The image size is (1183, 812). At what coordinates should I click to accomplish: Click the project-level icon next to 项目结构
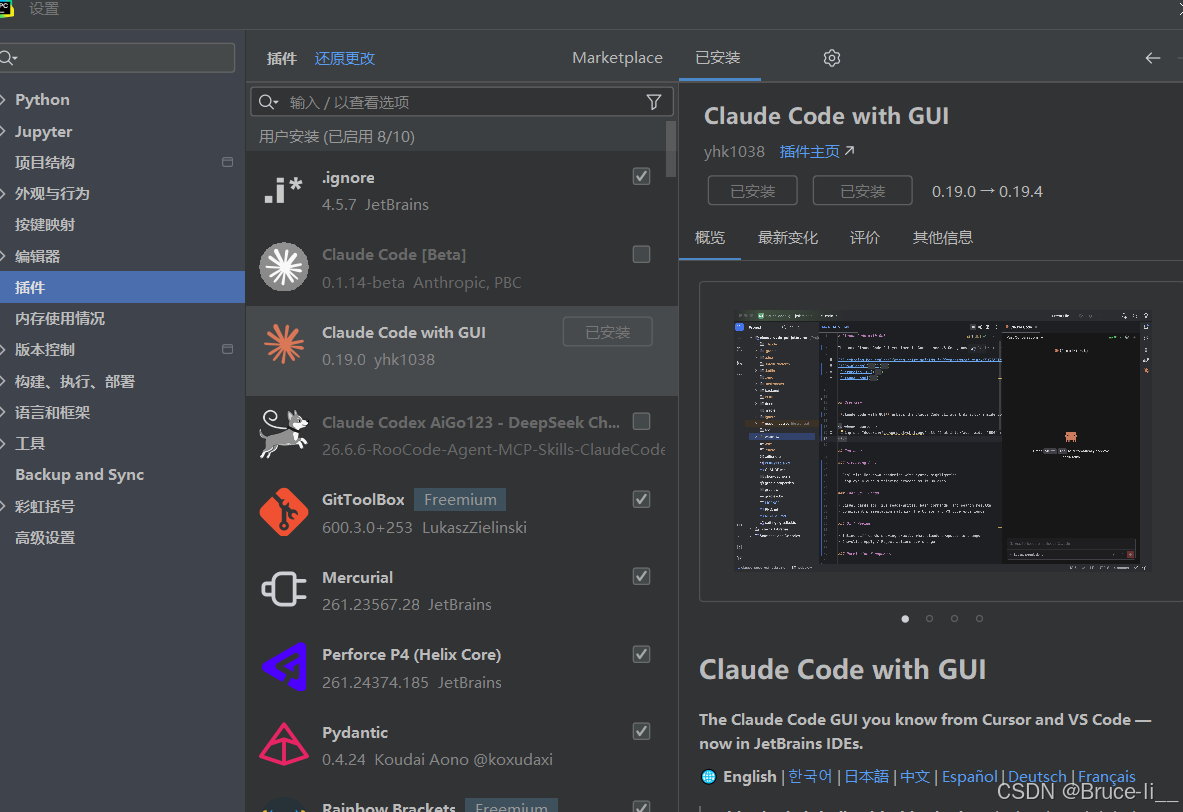(227, 162)
